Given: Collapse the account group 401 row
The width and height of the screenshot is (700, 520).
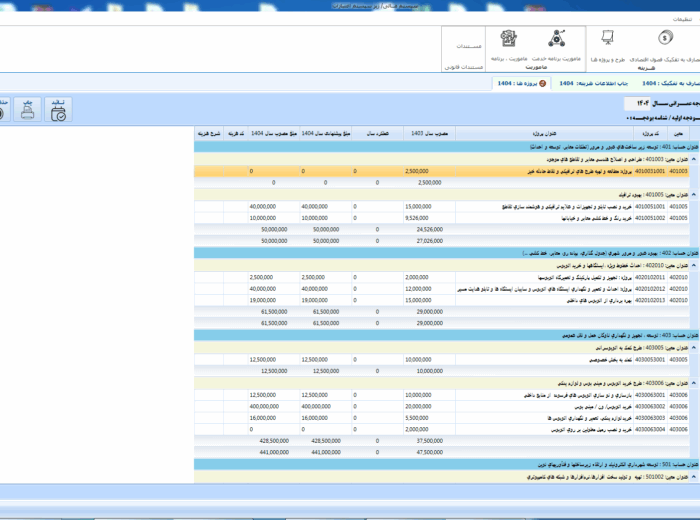Looking at the screenshot, I should [x=693, y=146].
